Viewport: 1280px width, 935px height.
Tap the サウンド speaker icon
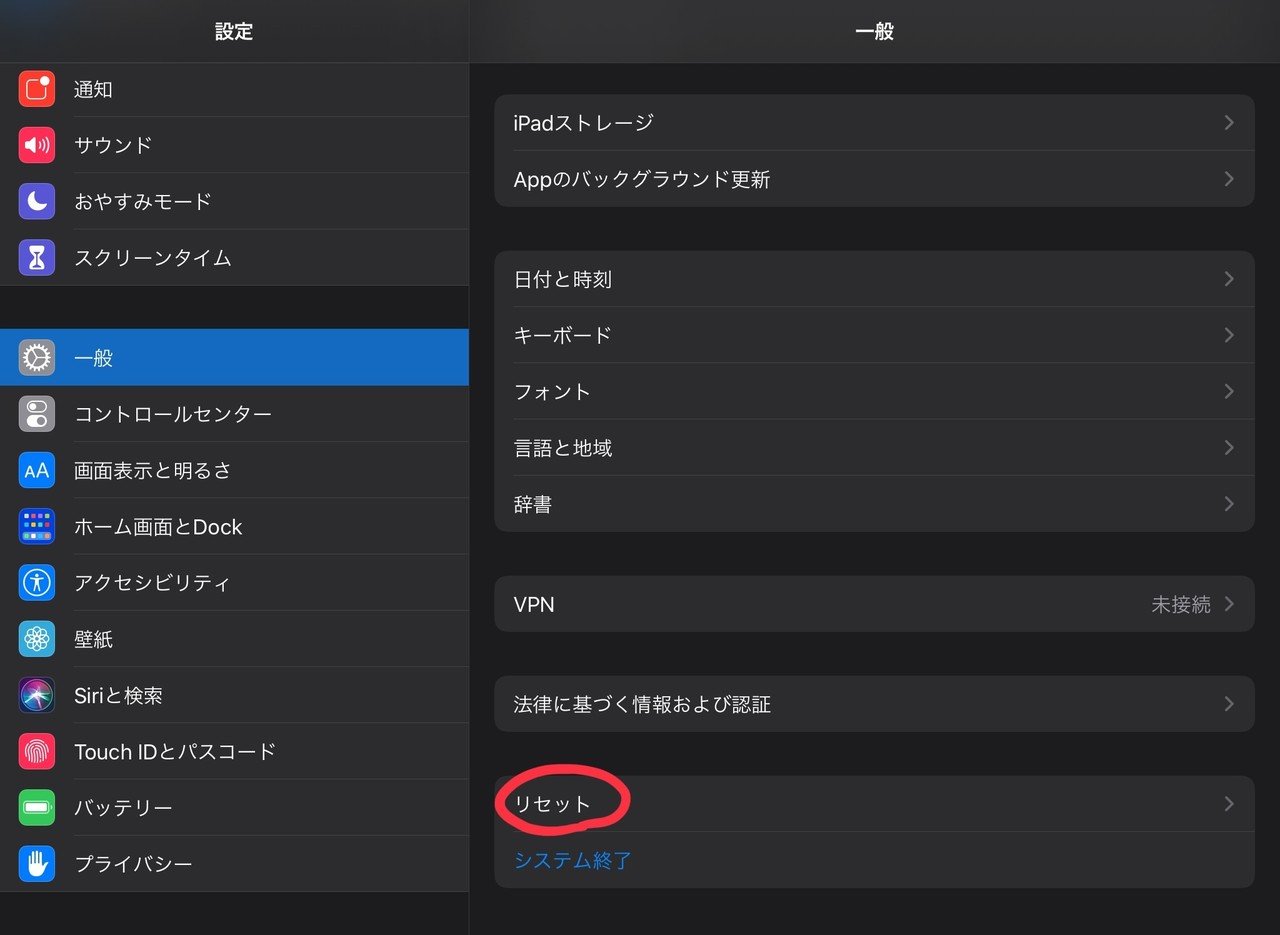(x=37, y=145)
